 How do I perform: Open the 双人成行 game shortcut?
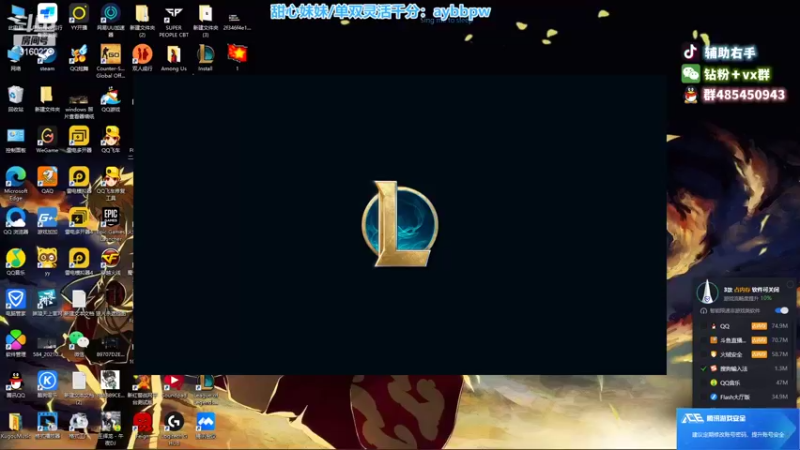point(142,57)
